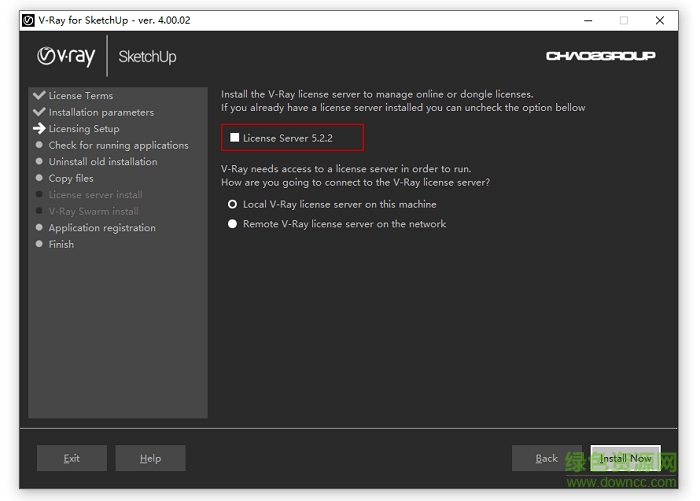Open the Help button
Viewport: 700px width, 501px height.
[150, 458]
